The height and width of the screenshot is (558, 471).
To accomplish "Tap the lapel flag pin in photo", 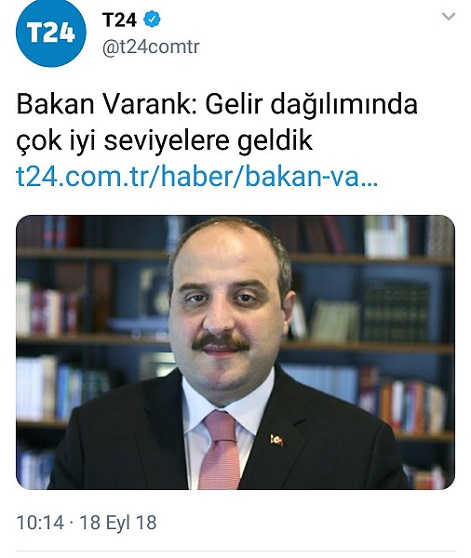I will 276,440.
